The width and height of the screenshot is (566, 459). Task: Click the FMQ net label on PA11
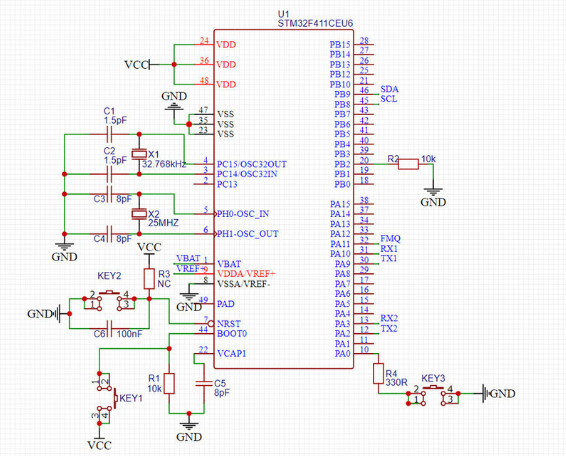coord(390,239)
